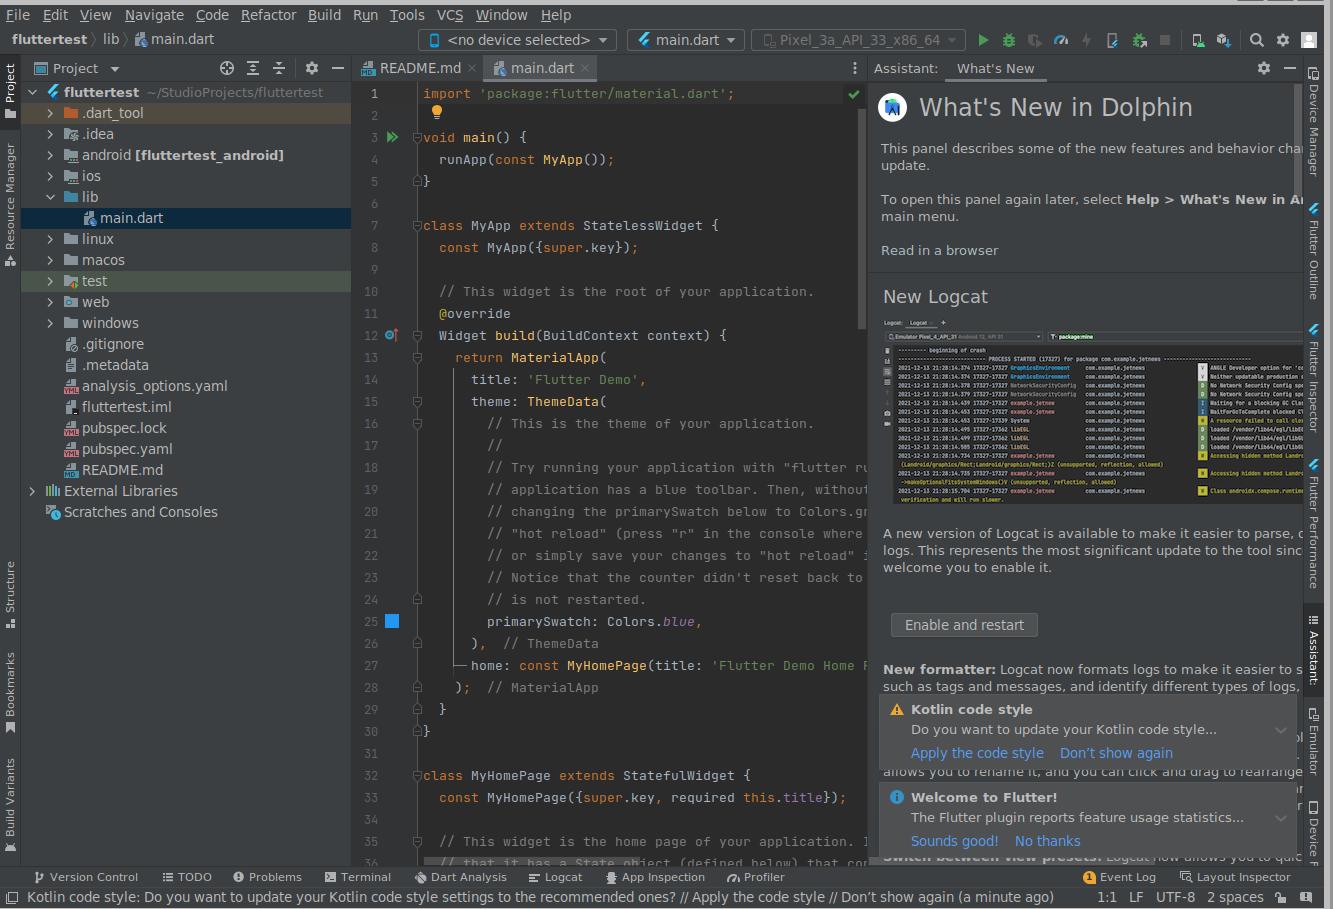1333x909 pixels.
Task: Toggle the Project tool window stripe button
Action: (10, 90)
